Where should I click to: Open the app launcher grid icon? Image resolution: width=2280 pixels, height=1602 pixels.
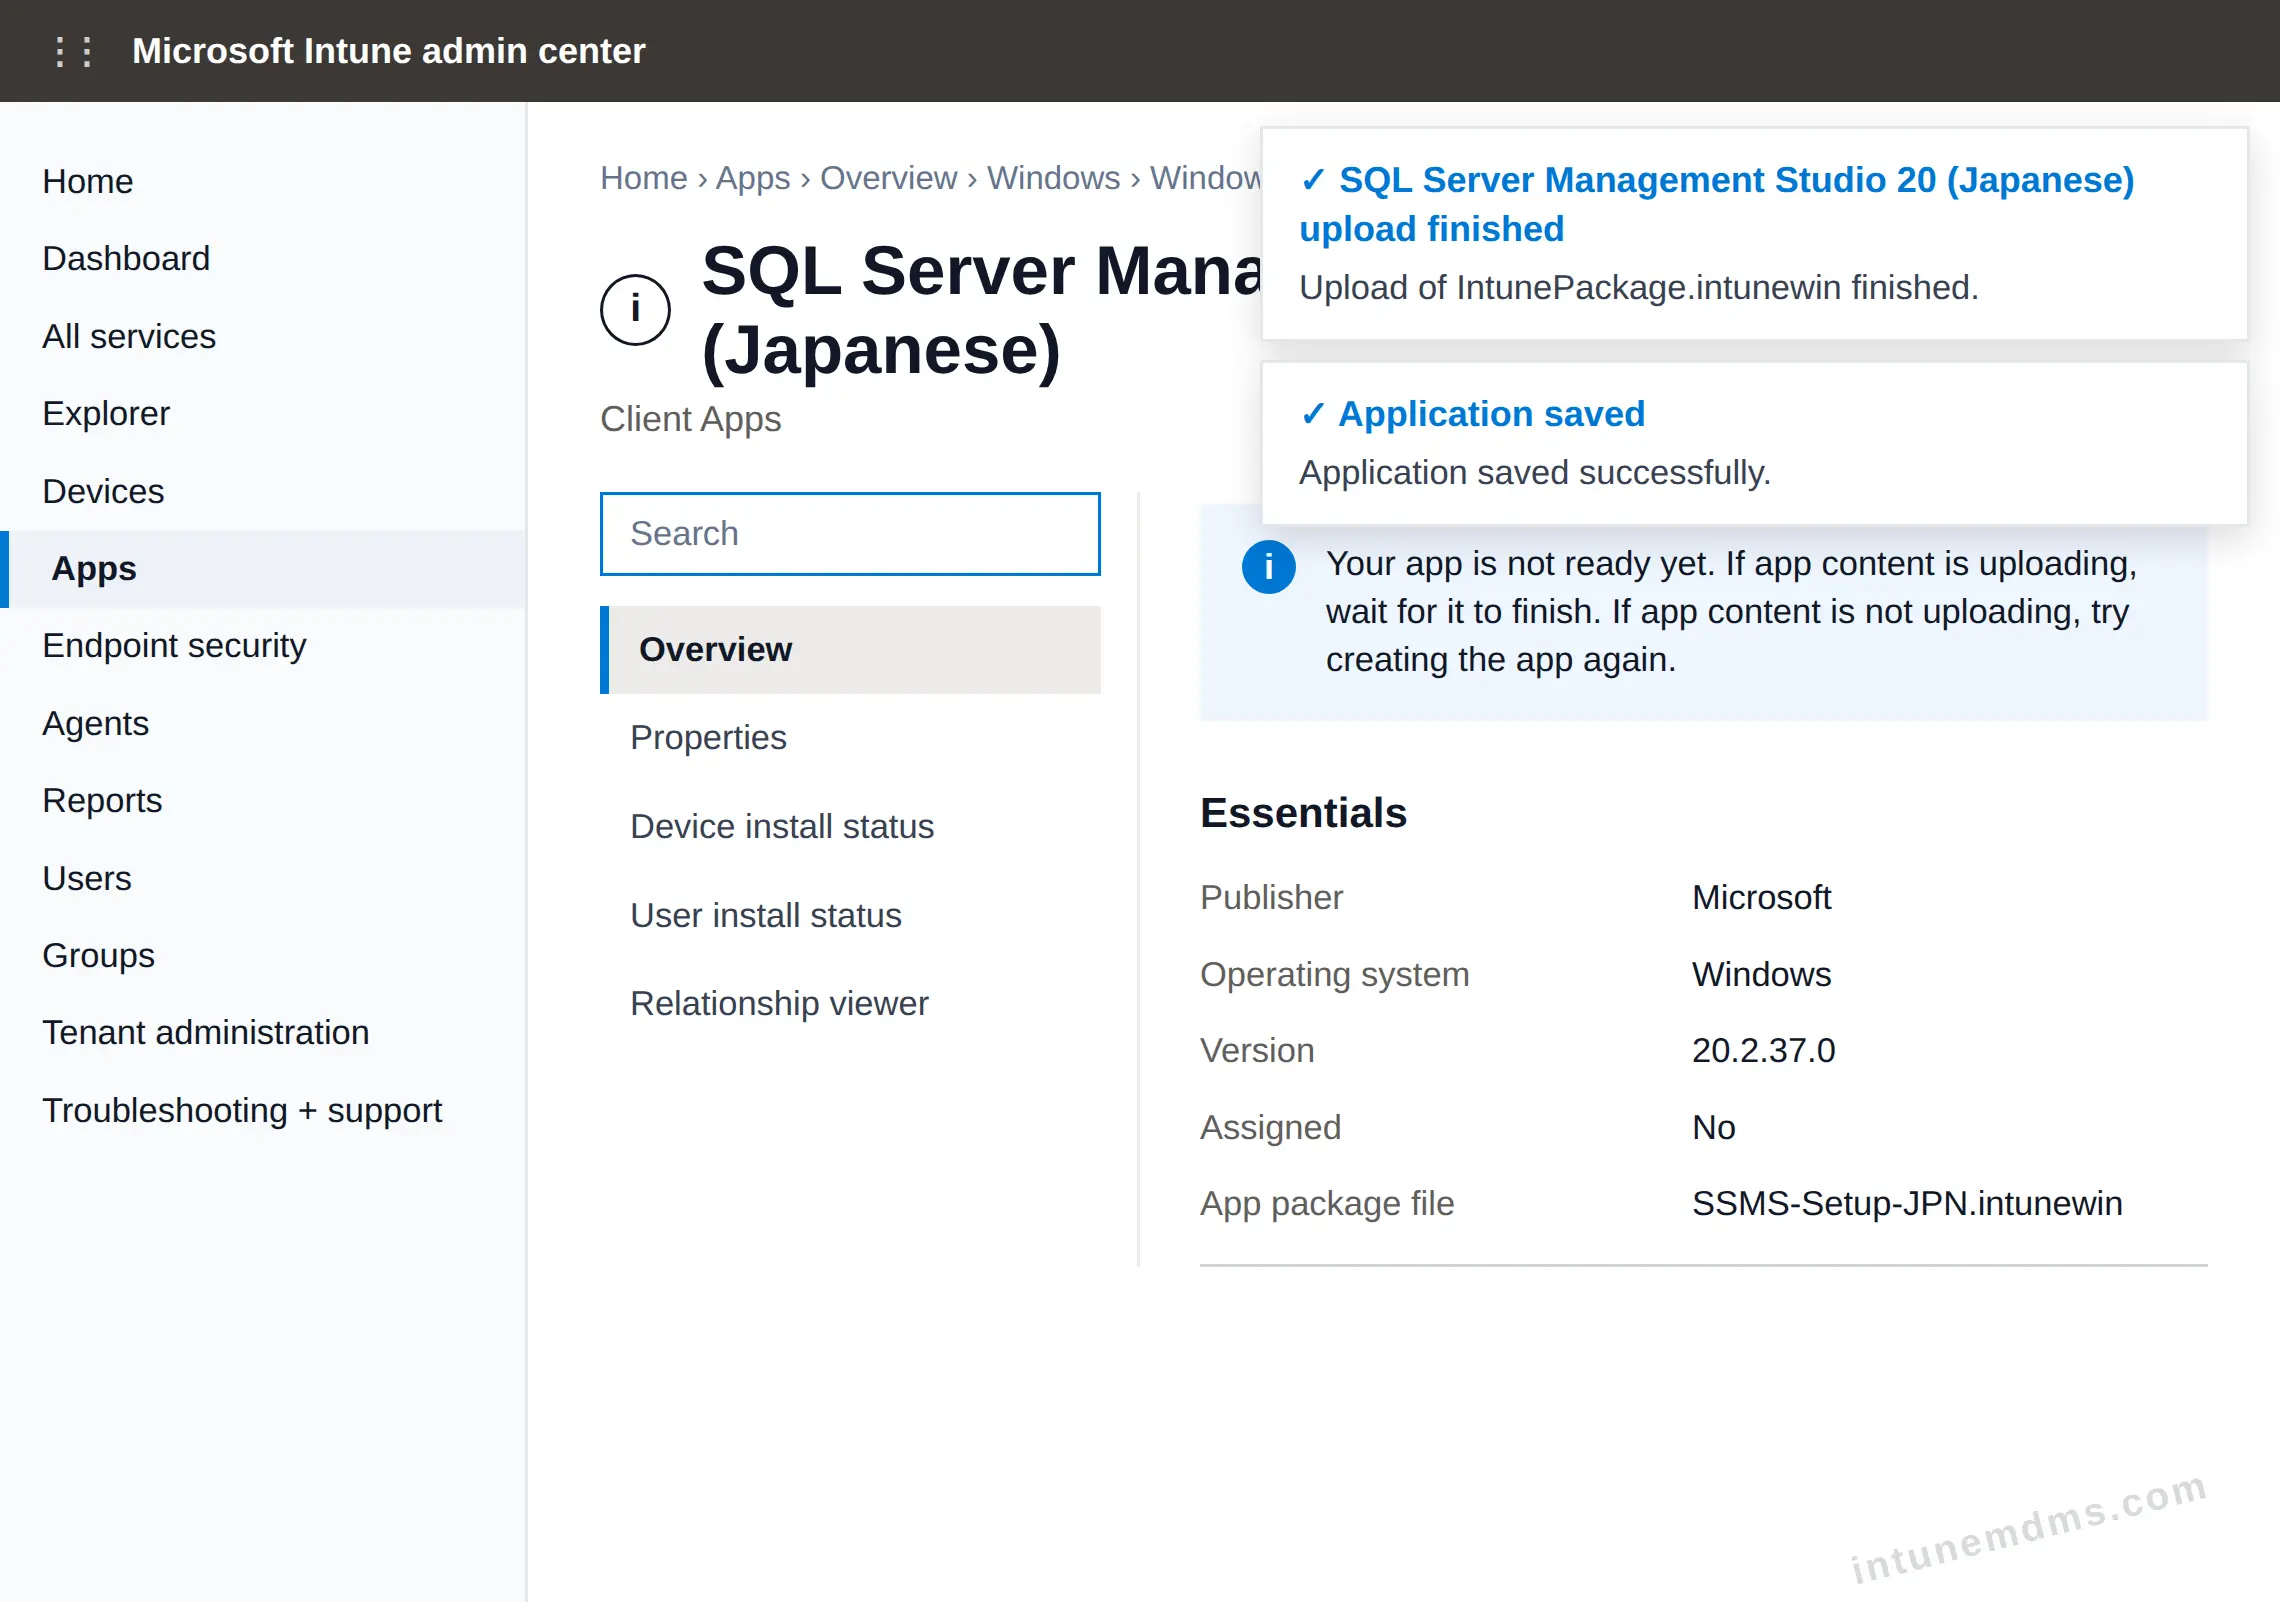pyautogui.click(x=73, y=51)
